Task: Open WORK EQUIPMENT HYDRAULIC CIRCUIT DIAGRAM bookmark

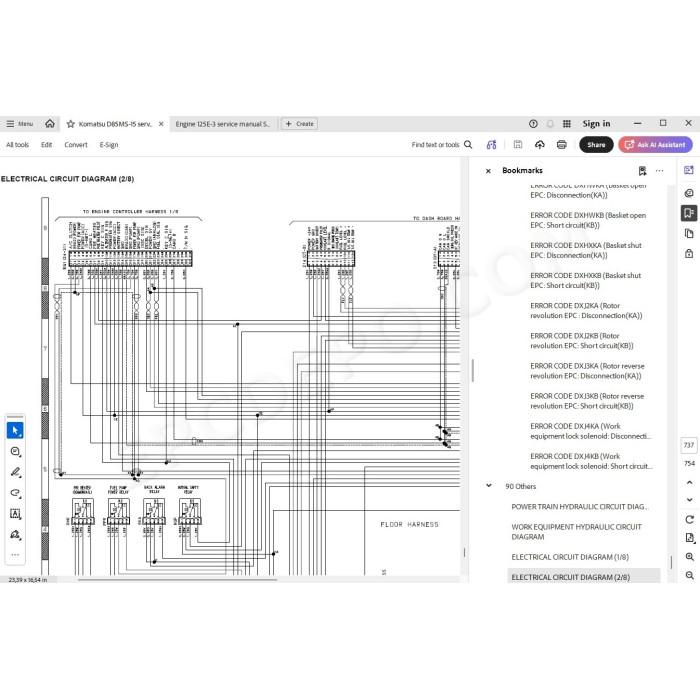Action: (x=576, y=532)
